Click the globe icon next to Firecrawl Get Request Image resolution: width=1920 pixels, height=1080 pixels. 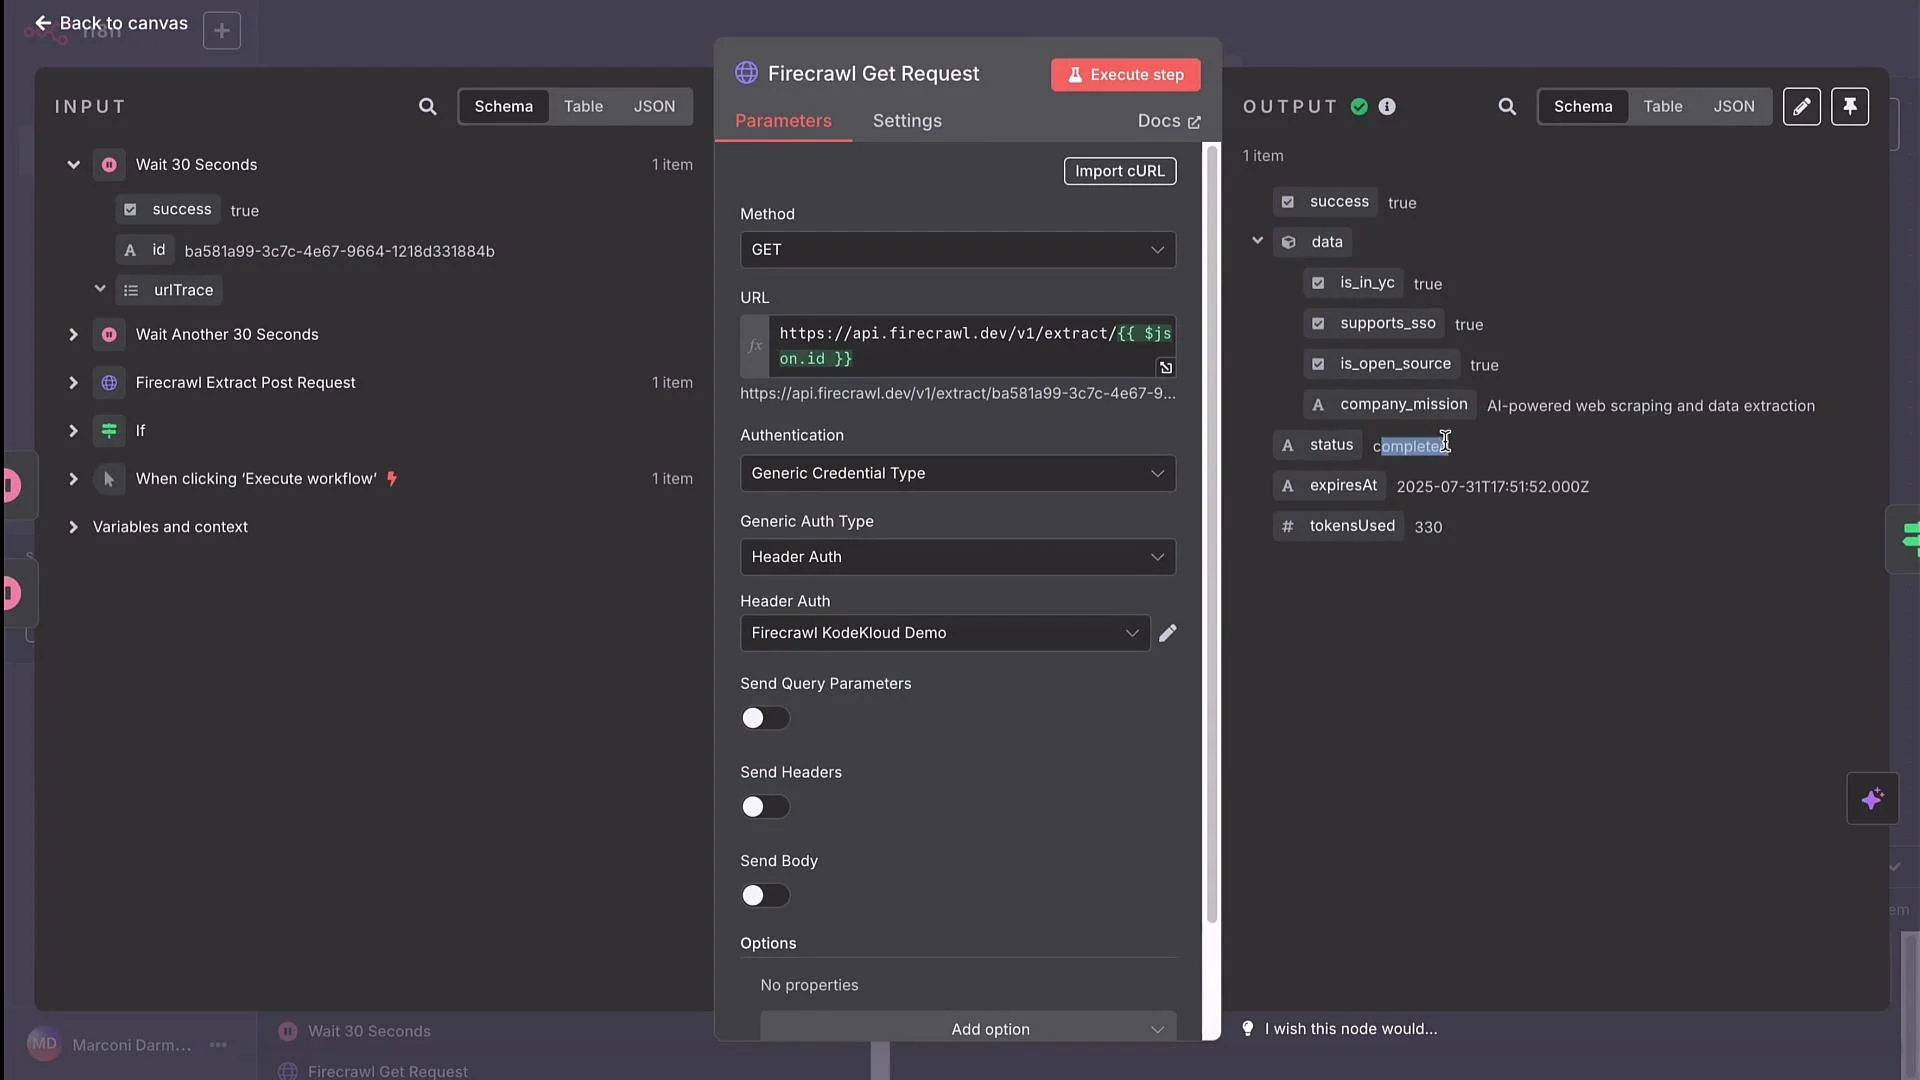[746, 73]
